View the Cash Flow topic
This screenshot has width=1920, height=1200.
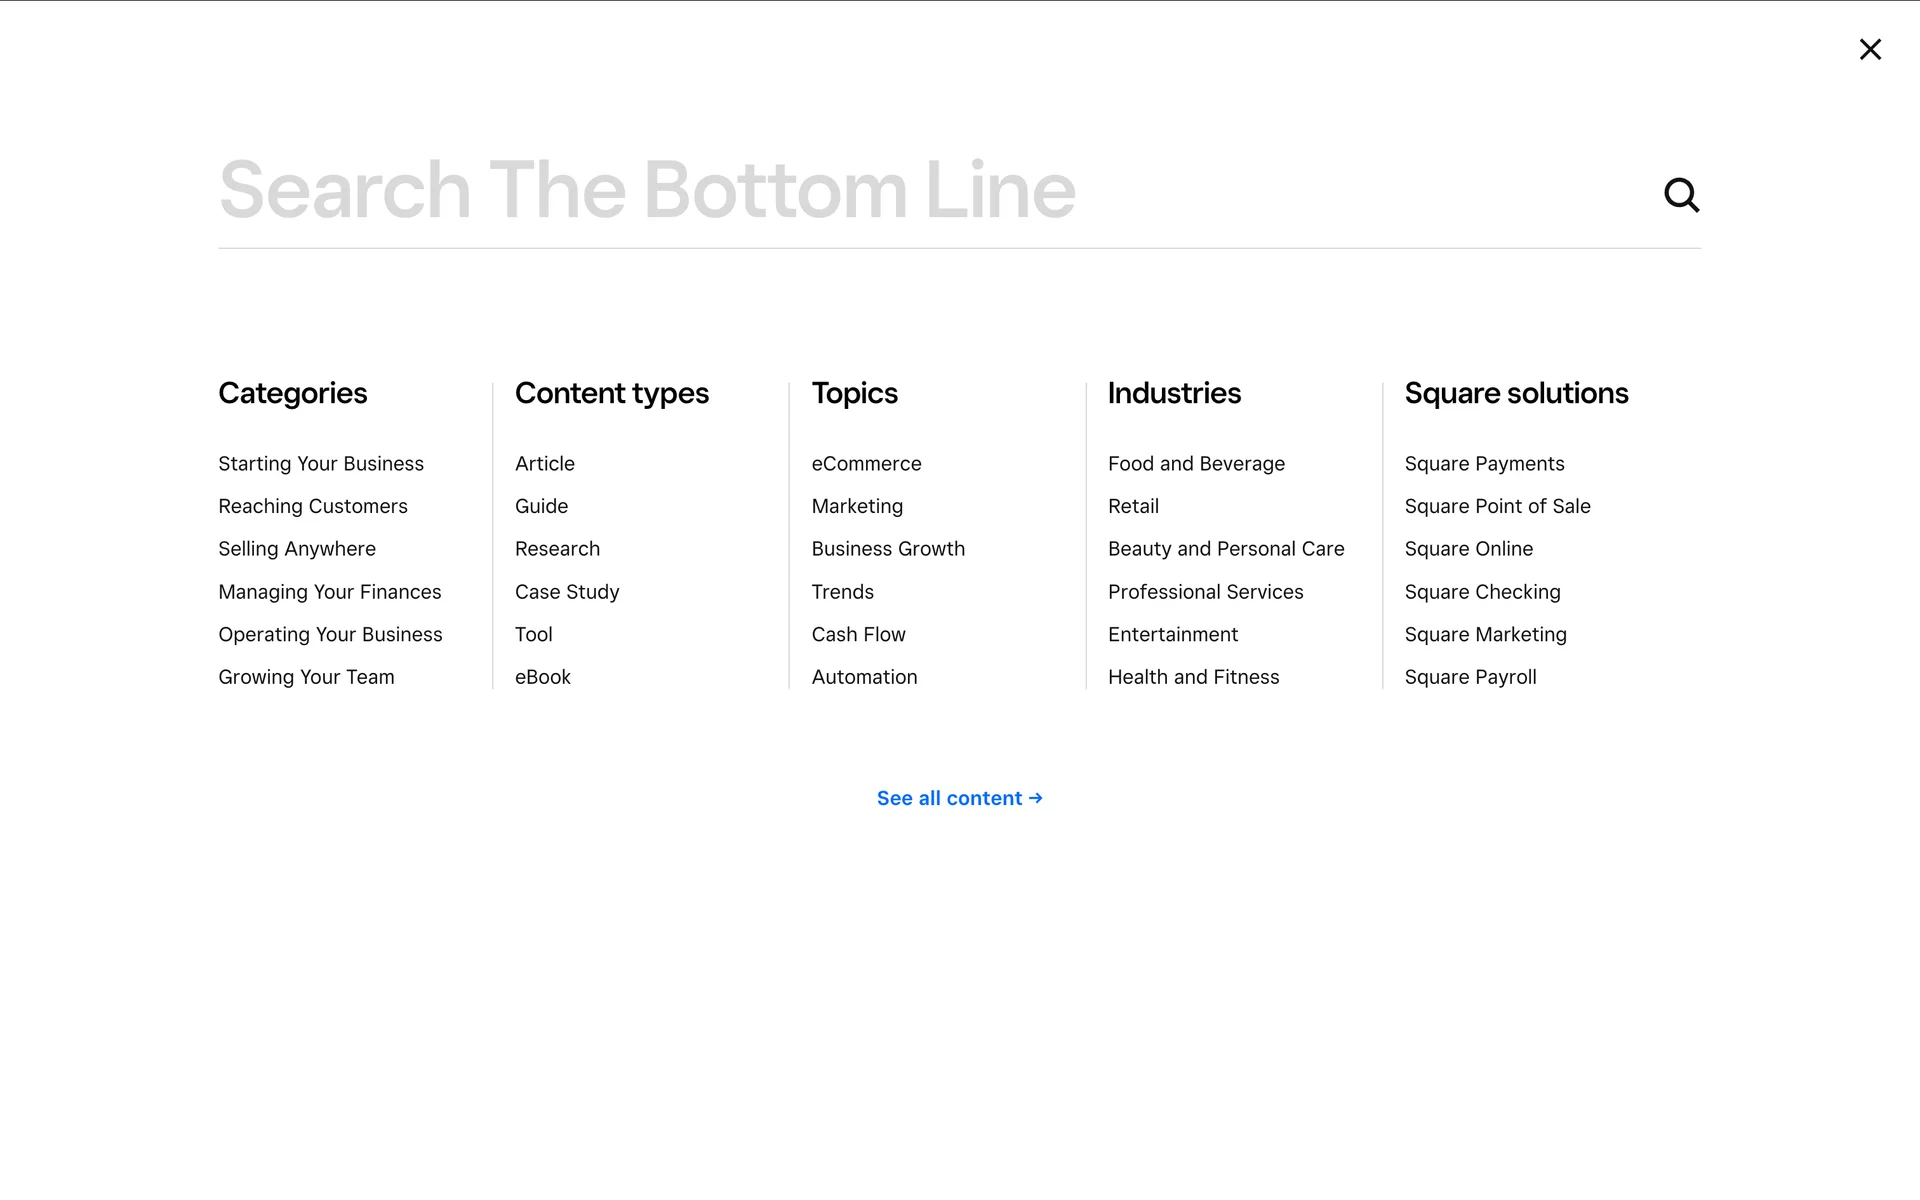pos(858,635)
